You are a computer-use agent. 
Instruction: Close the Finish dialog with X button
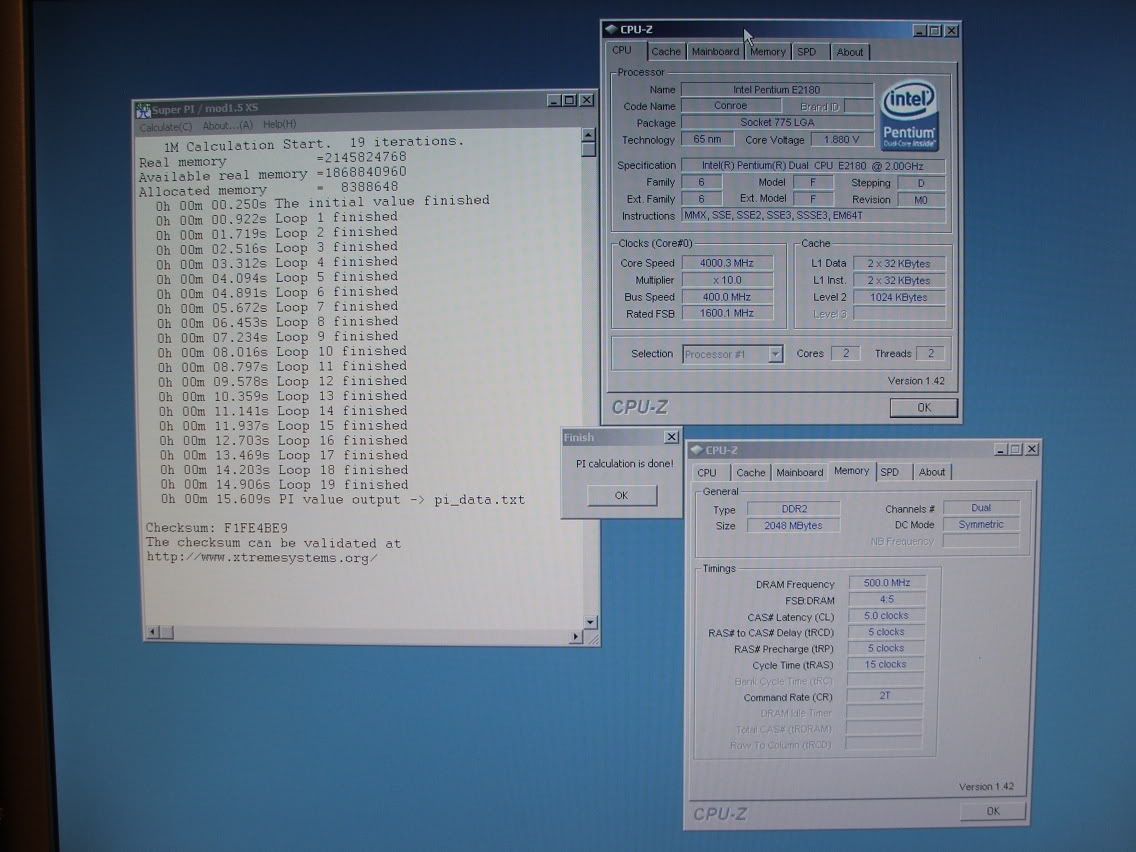672,437
